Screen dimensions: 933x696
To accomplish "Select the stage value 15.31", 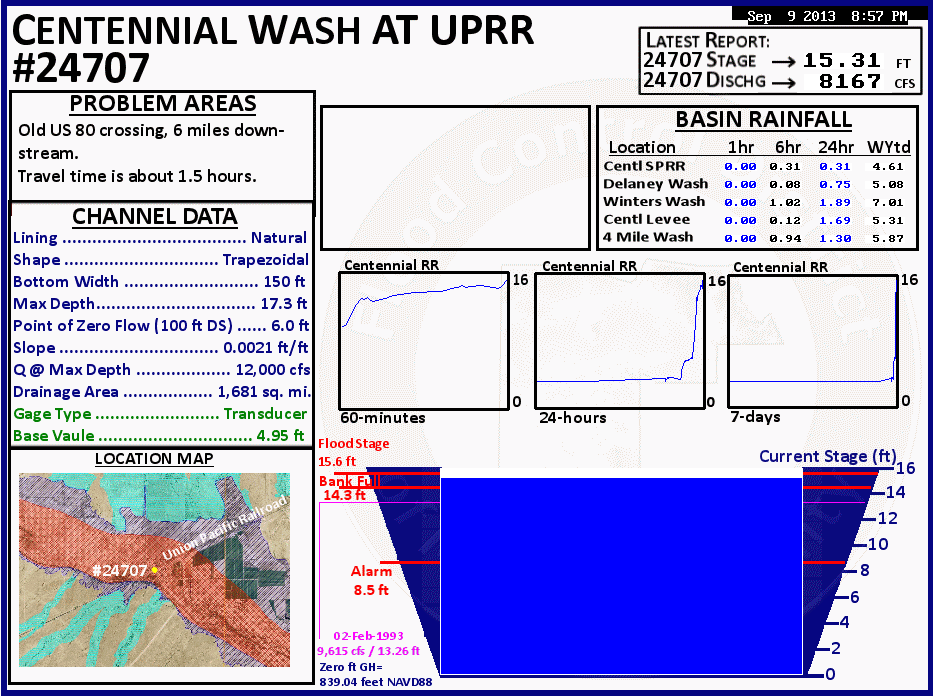I will pyautogui.click(x=842, y=60).
